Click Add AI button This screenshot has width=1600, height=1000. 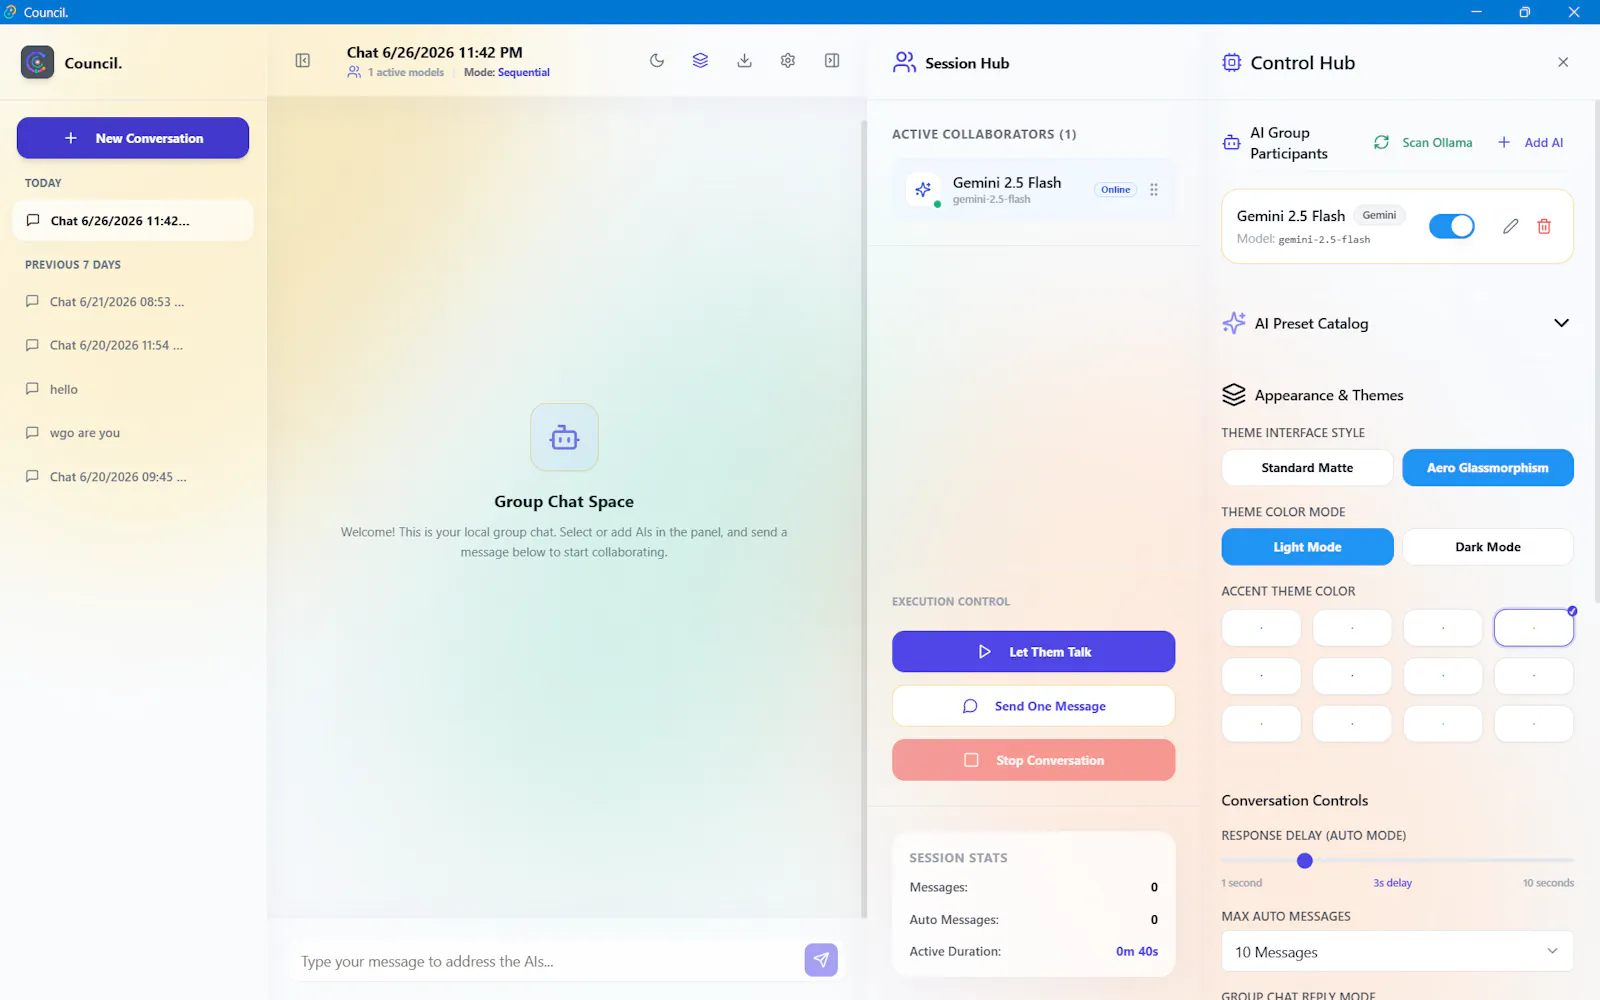click(x=1531, y=143)
